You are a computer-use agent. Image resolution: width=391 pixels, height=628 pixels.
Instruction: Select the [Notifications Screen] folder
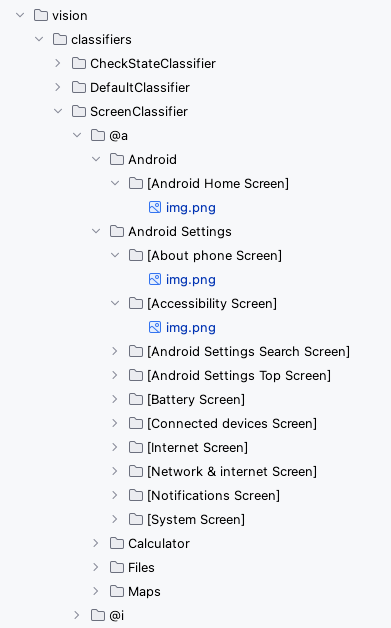pos(214,495)
